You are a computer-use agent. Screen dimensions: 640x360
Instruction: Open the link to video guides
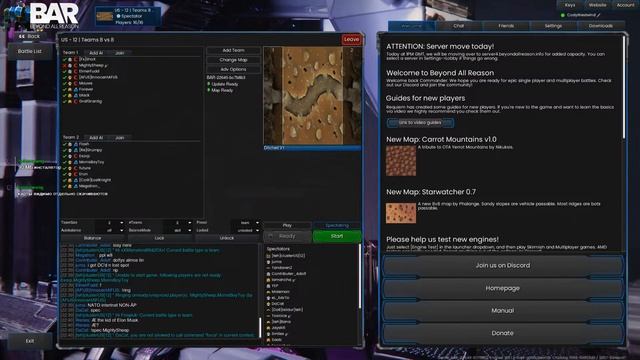(420, 122)
